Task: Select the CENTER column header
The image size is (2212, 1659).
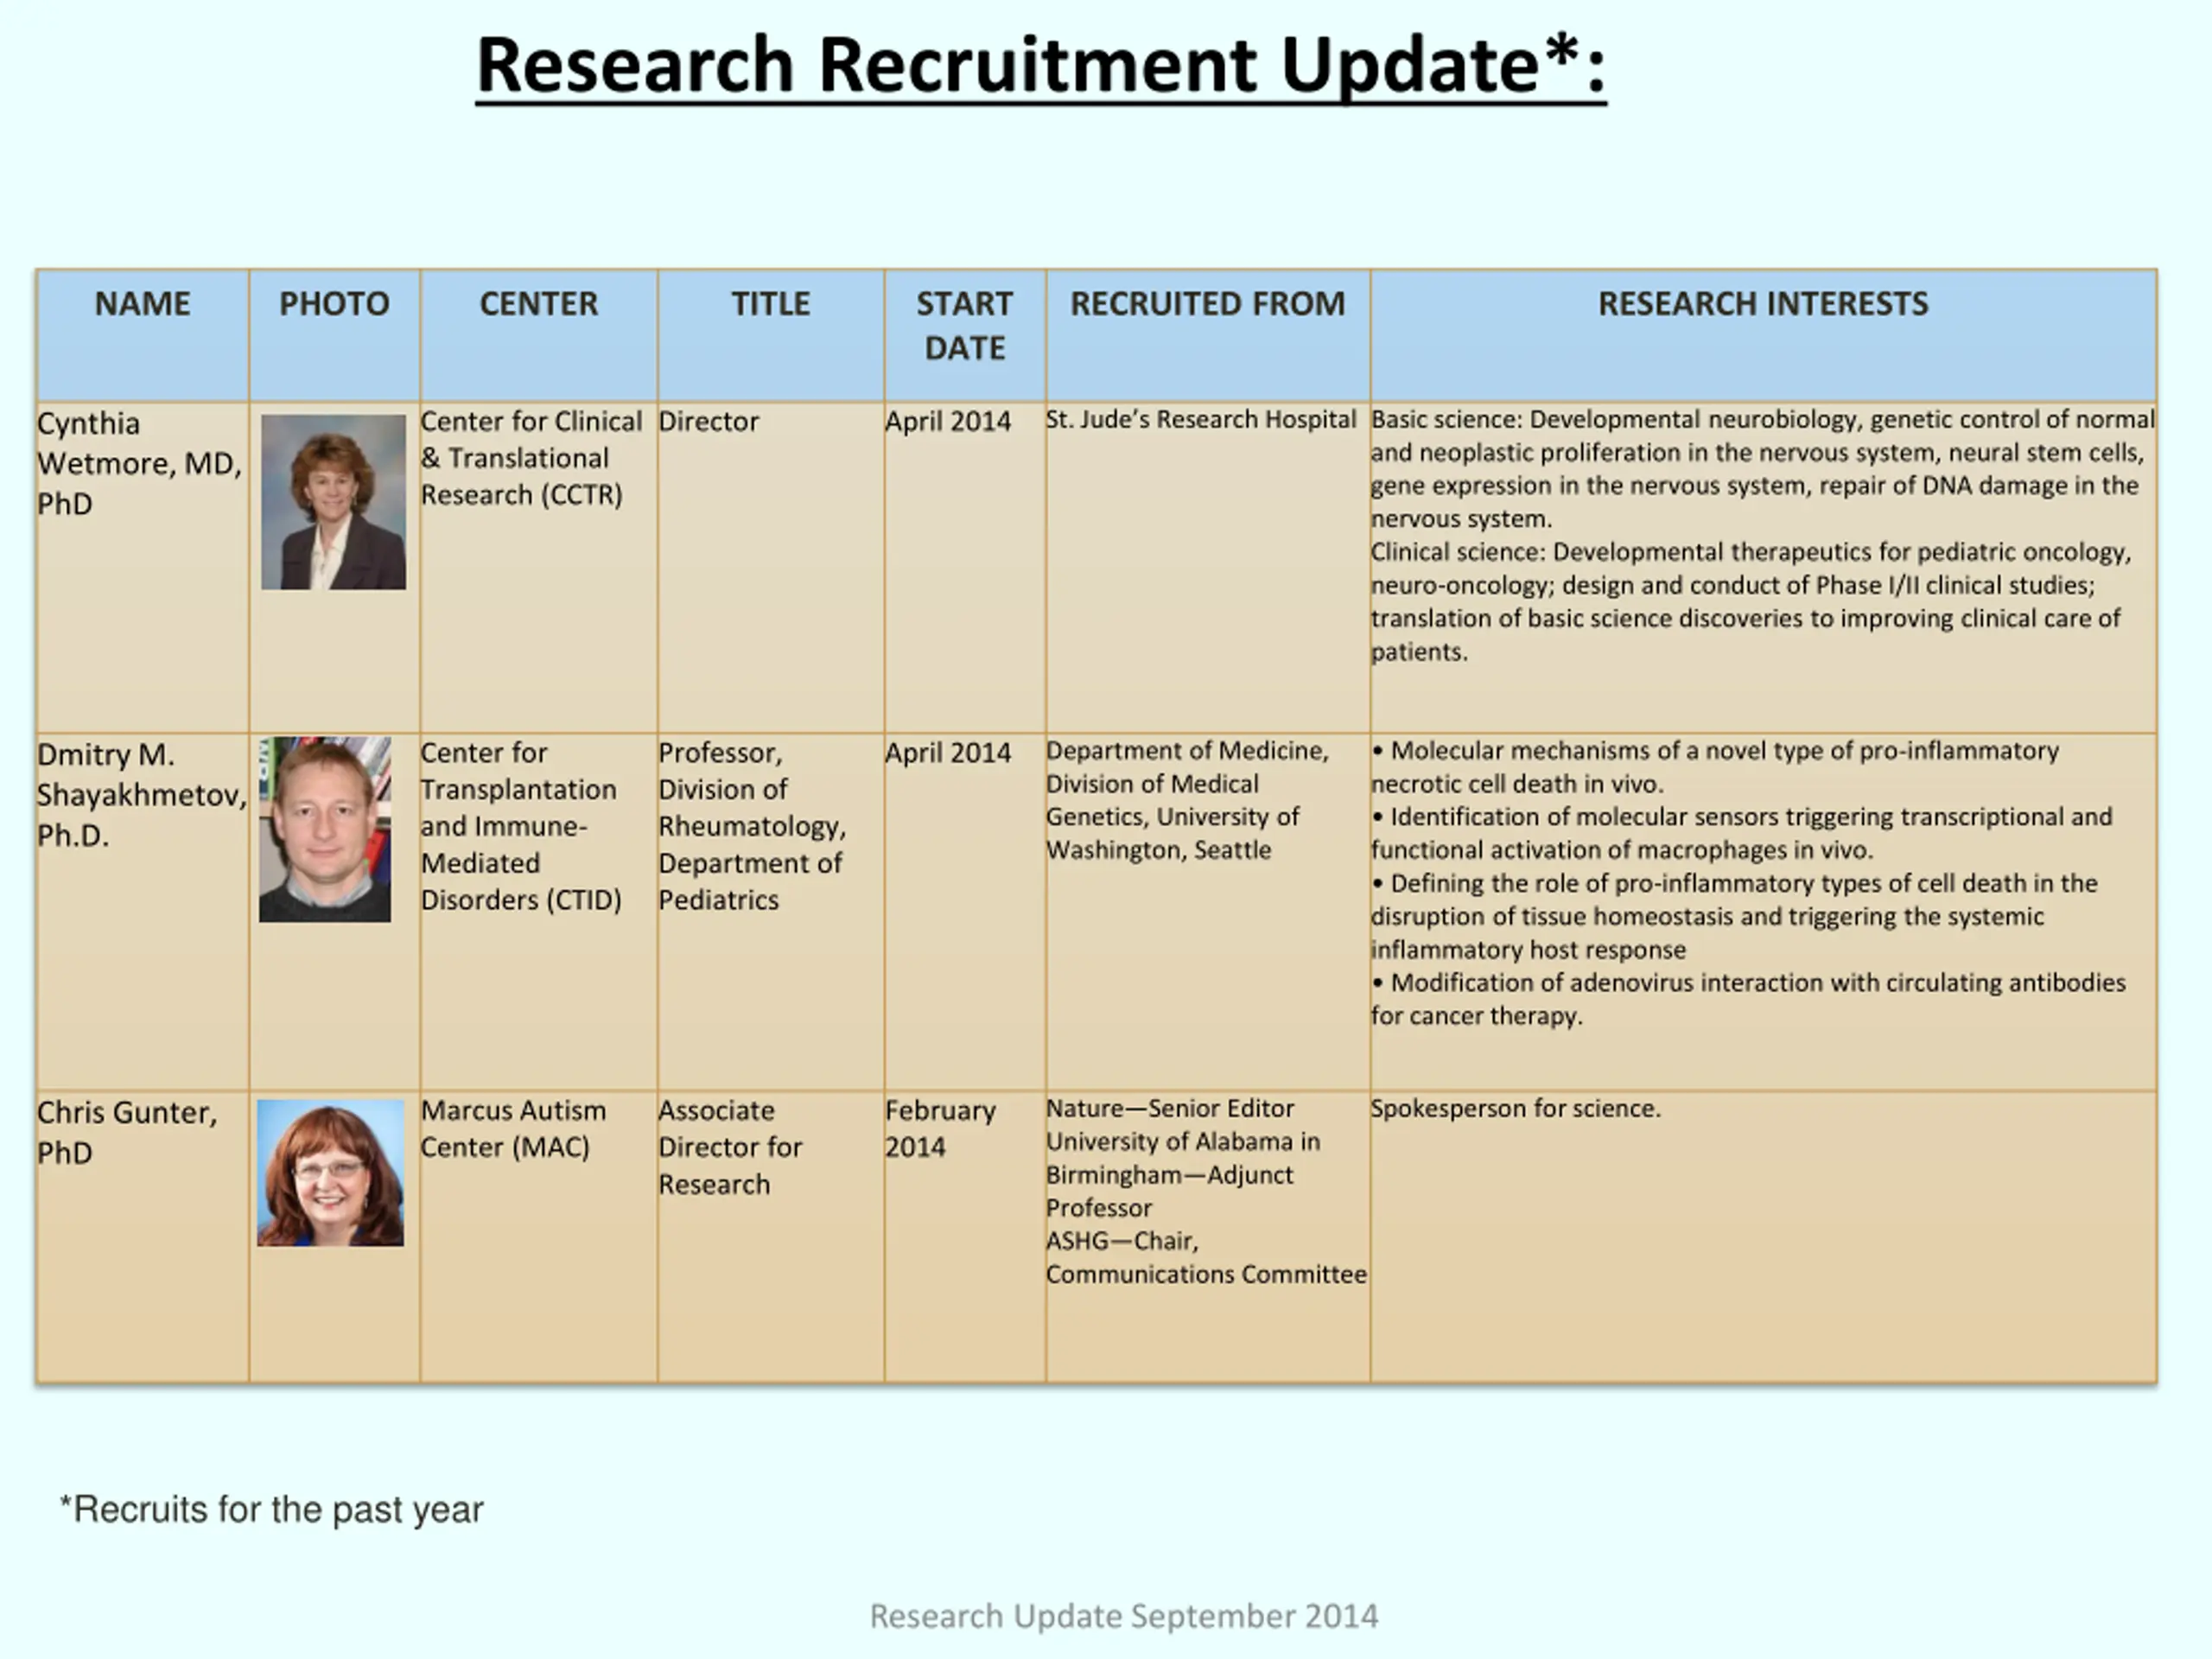Action: tap(538, 304)
